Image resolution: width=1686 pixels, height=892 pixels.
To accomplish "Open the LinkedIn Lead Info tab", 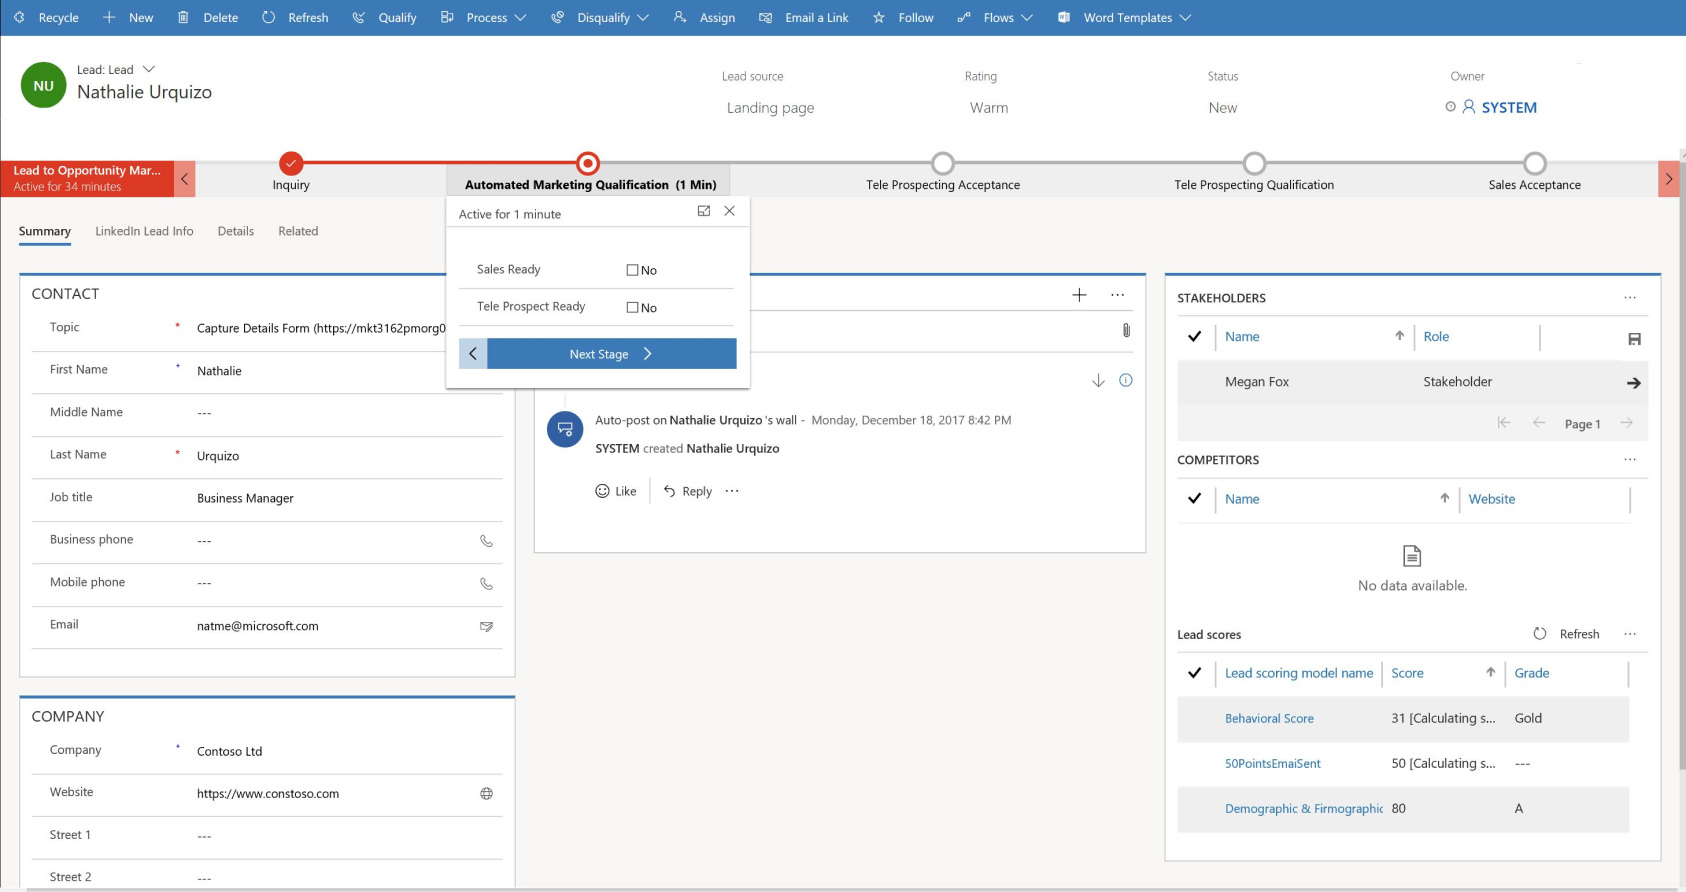I will 144,231.
